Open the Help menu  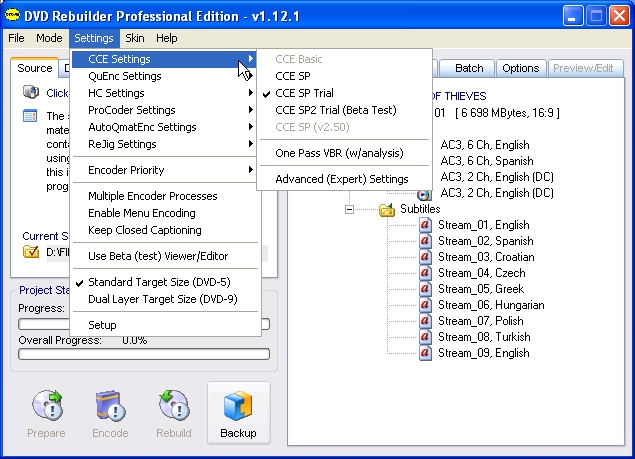pos(167,38)
